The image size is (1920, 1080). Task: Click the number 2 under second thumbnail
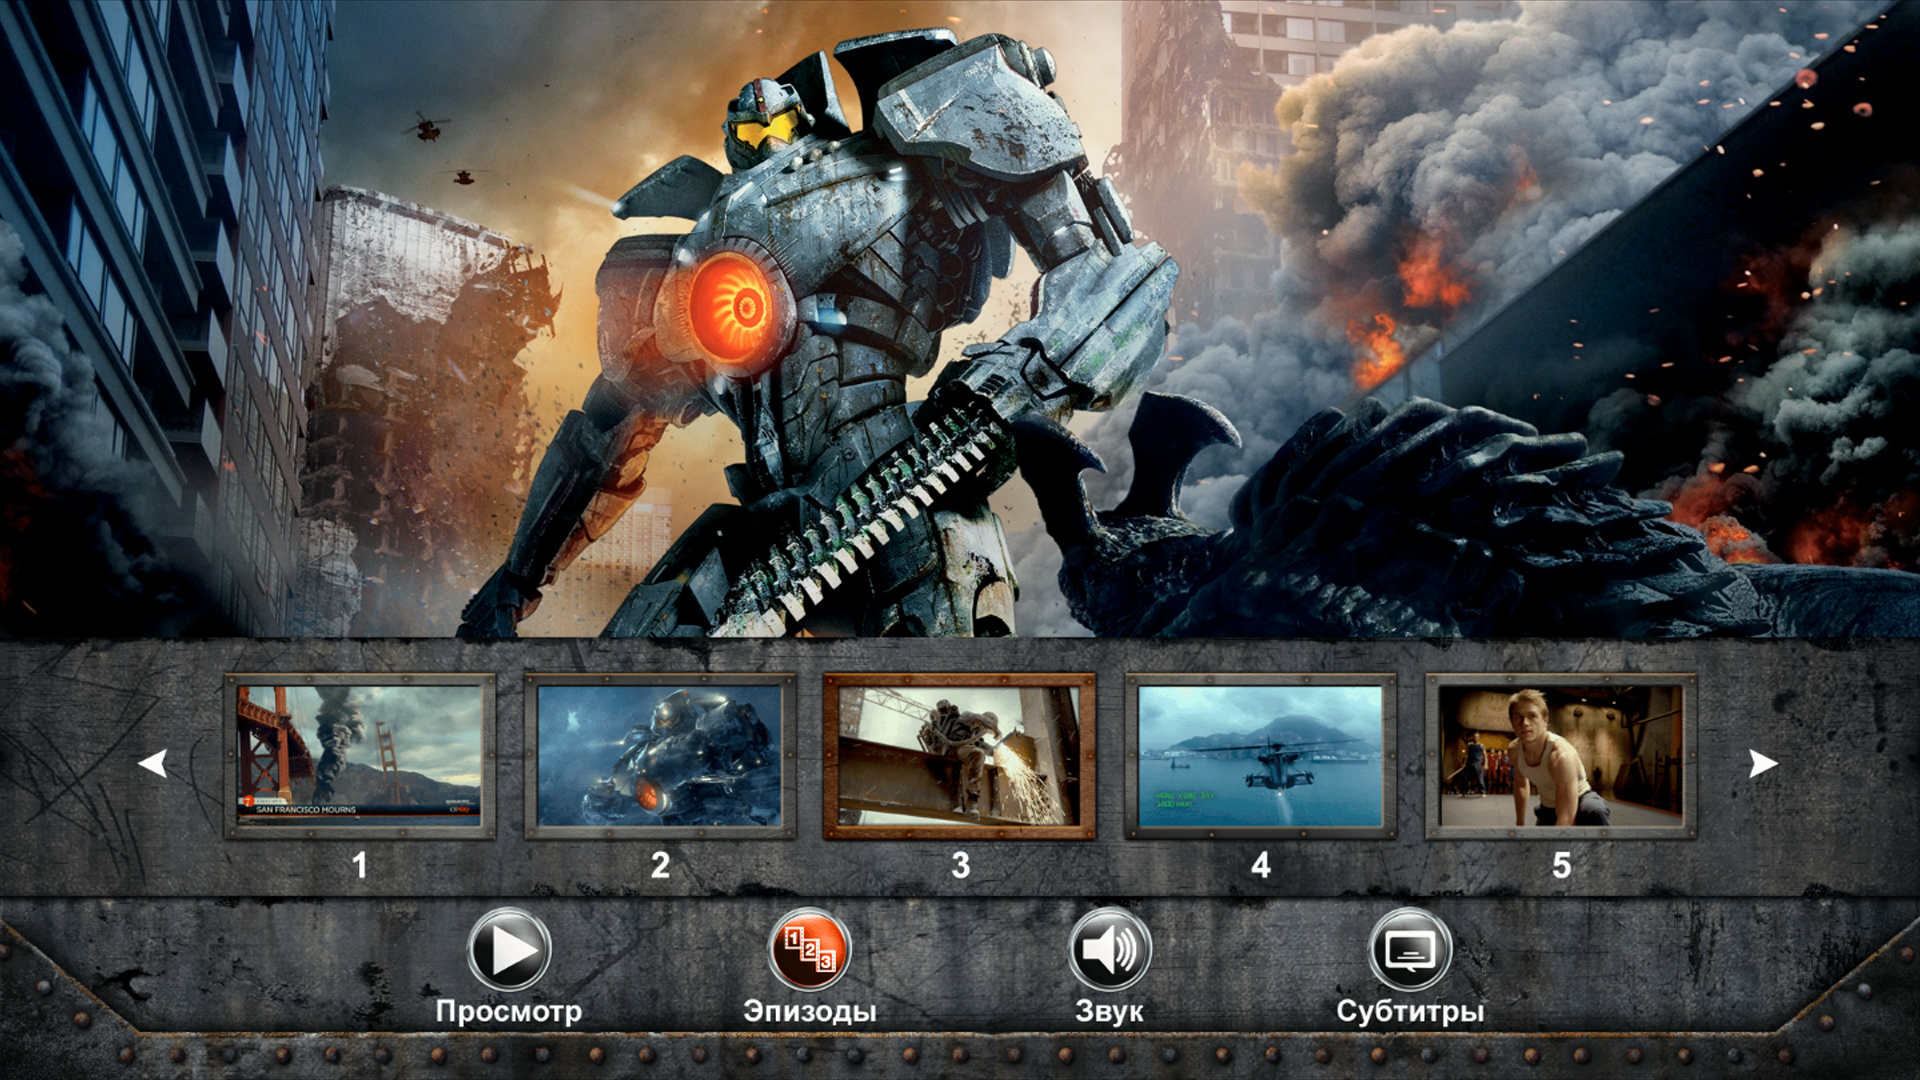(660, 865)
